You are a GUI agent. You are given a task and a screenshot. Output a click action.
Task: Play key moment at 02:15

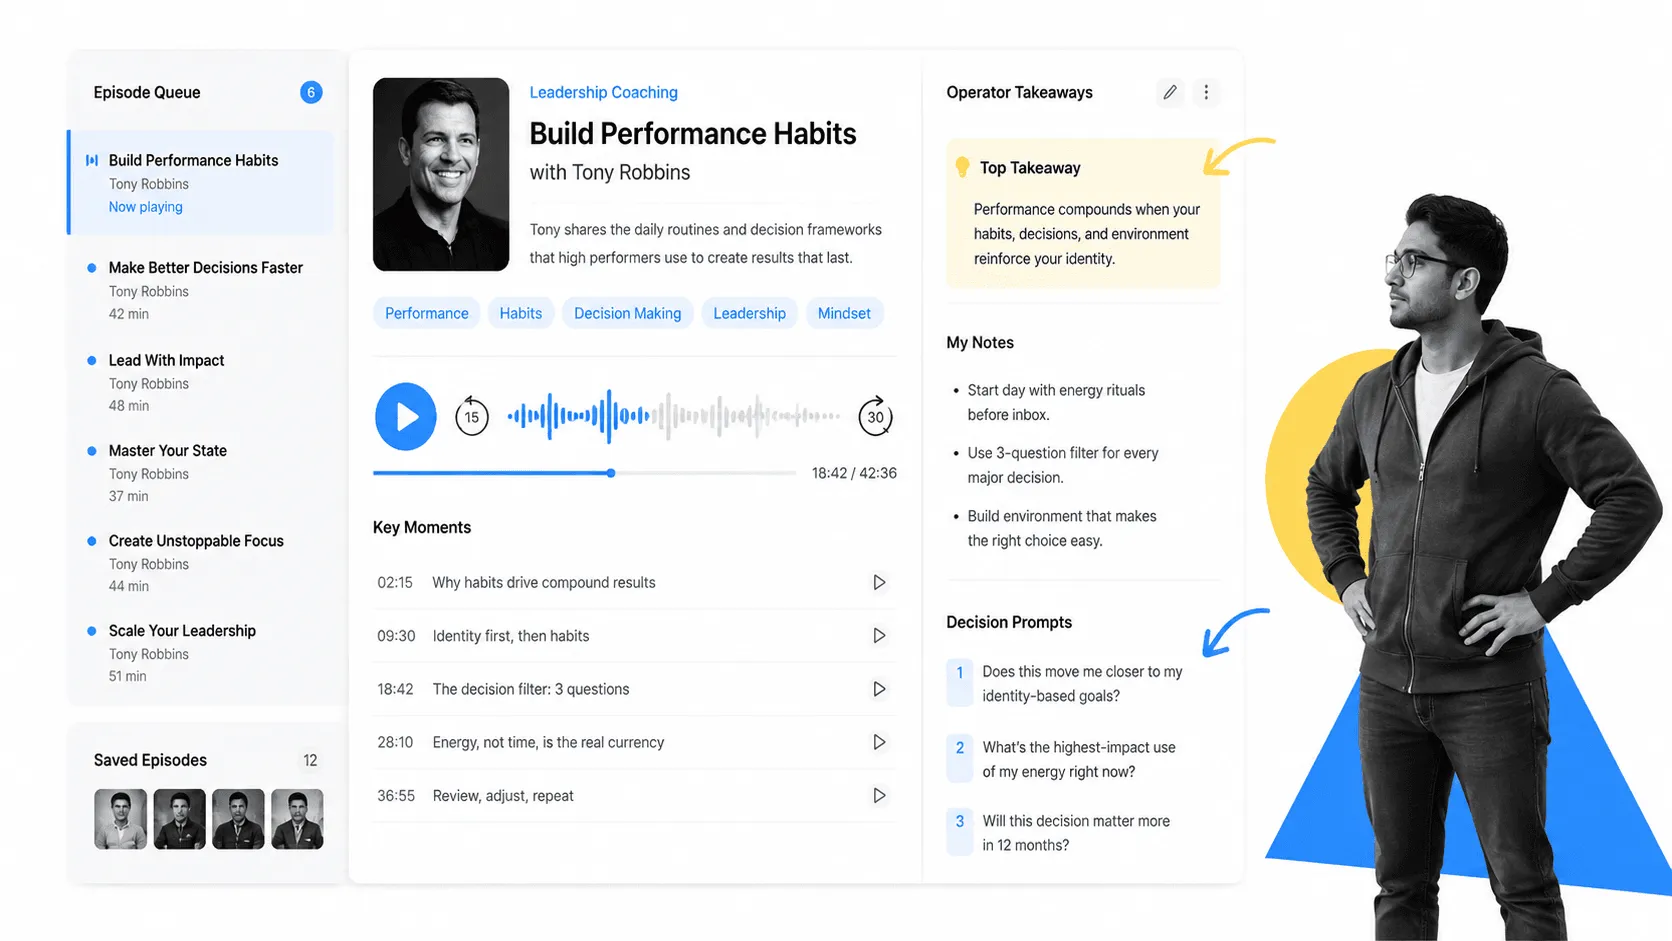(879, 582)
